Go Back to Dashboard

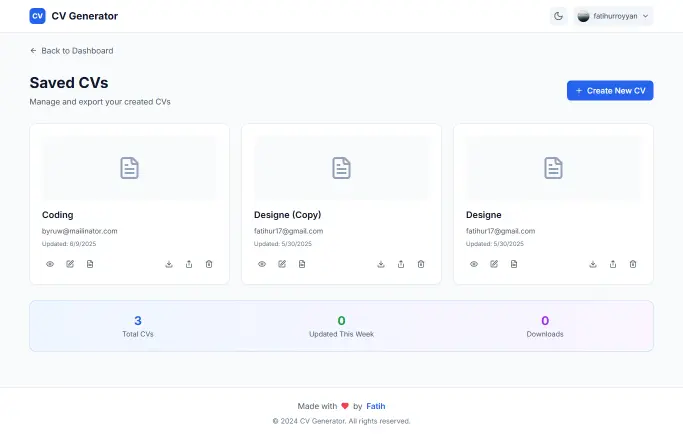point(71,50)
